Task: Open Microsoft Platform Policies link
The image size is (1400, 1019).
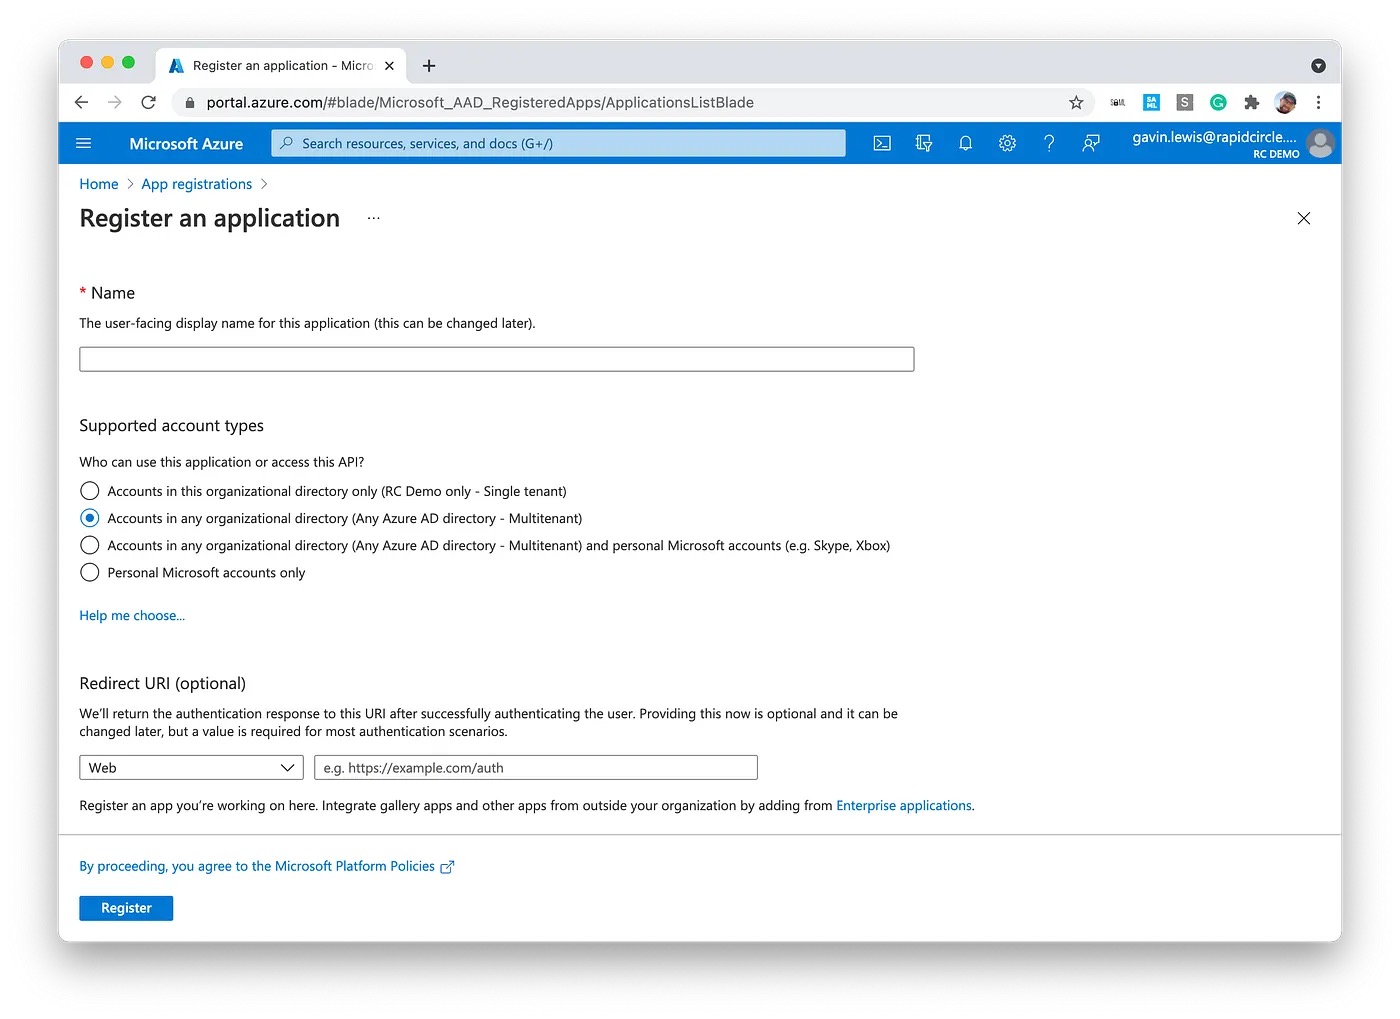Action: 266,867
